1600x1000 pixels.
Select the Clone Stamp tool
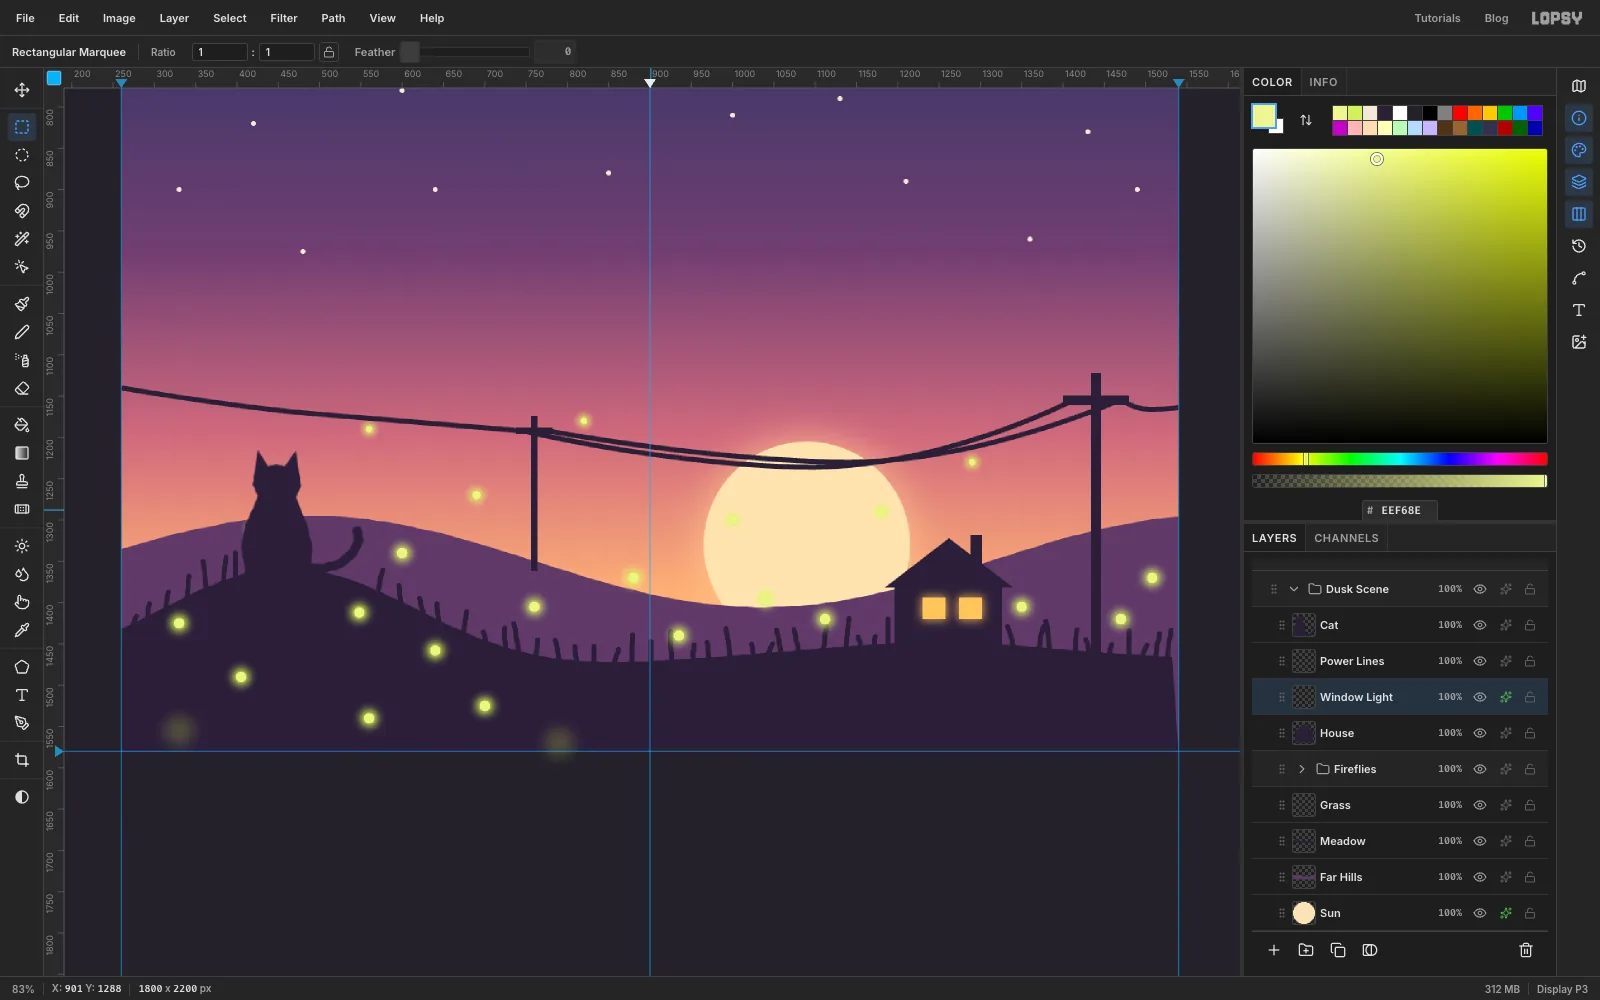pos(22,481)
